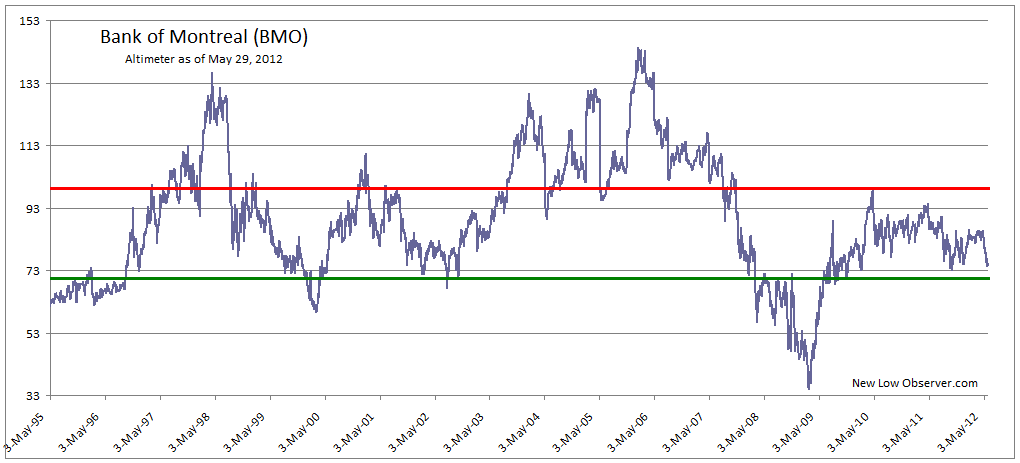Select the subtitle Altimeter as of May 29, 2012
This screenshot has width=1020, height=463.
[x=204, y=59]
